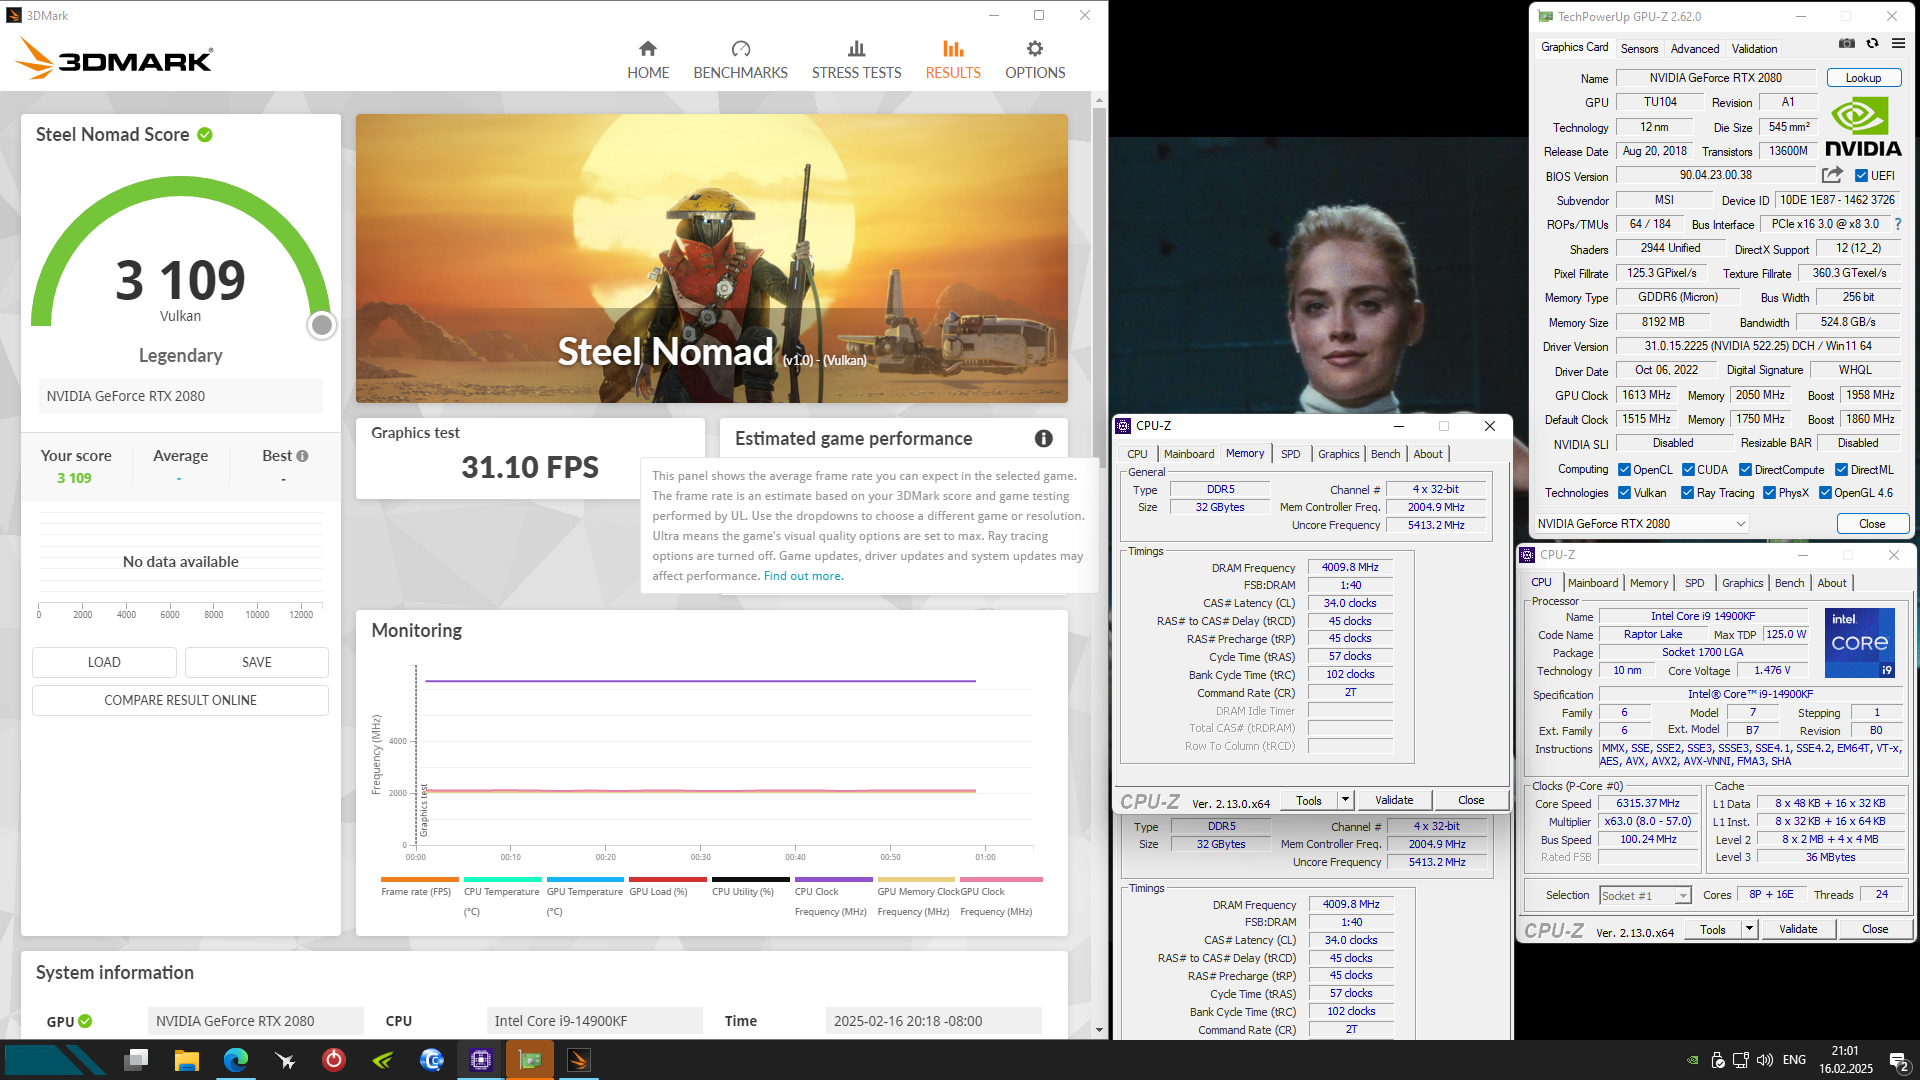Screen dimensions: 1920x1080
Task: Toggle the DirectCompute checkbox
Action: 1745,470
